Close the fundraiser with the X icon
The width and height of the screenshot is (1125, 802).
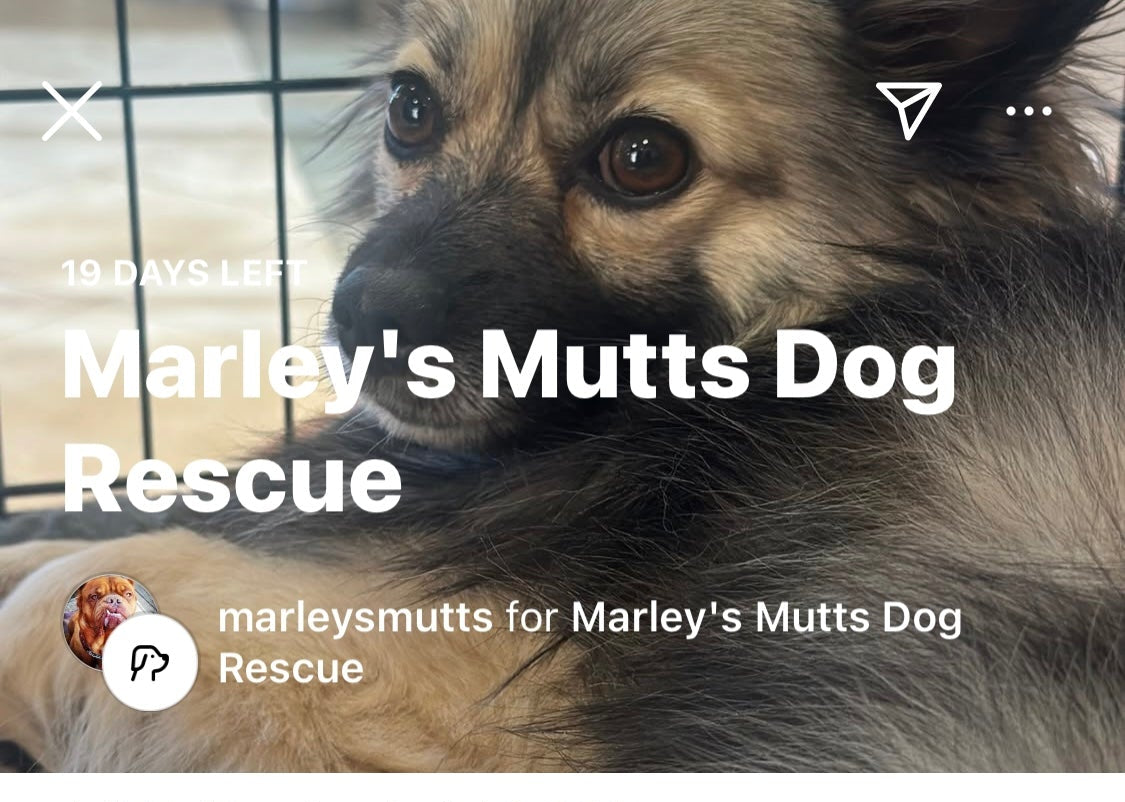(72, 111)
